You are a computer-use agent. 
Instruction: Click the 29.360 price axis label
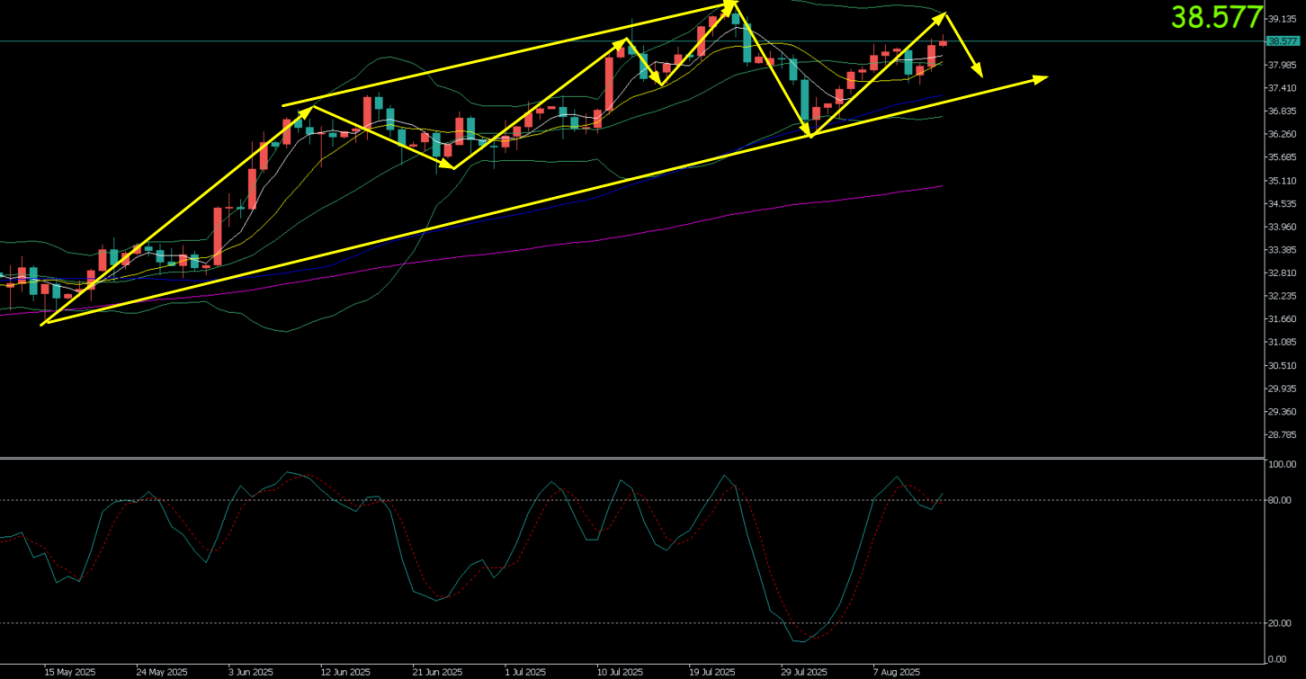(1283, 412)
